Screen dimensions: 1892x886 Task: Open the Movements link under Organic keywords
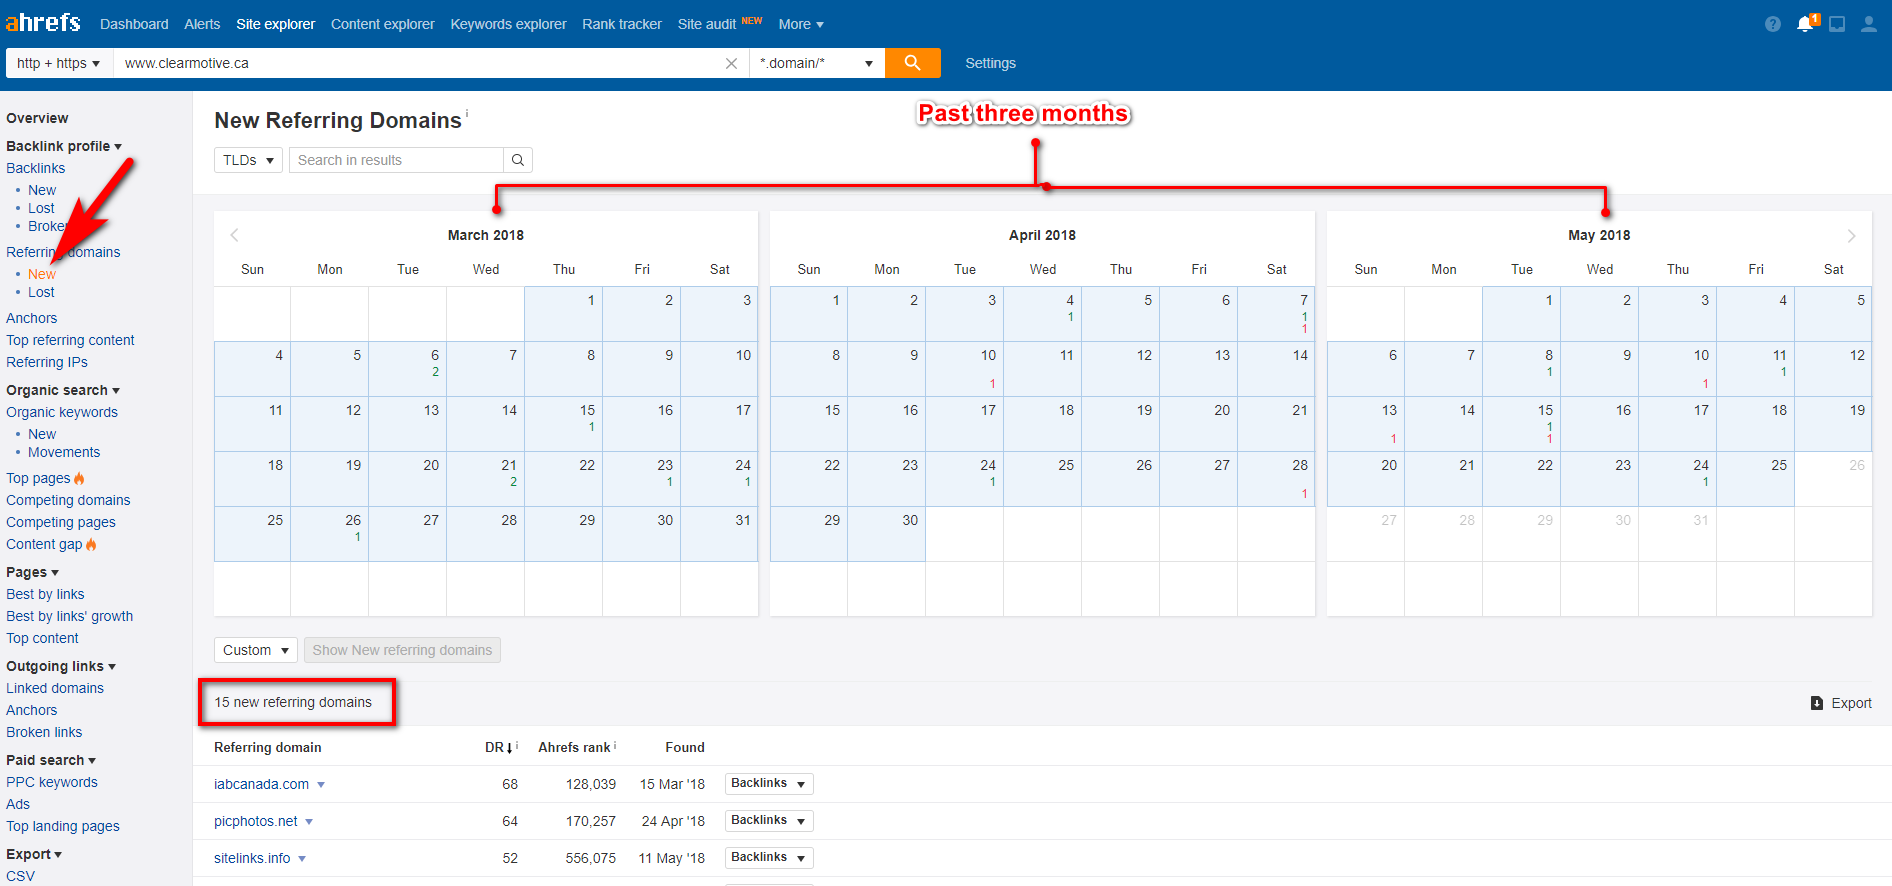pyautogui.click(x=64, y=452)
